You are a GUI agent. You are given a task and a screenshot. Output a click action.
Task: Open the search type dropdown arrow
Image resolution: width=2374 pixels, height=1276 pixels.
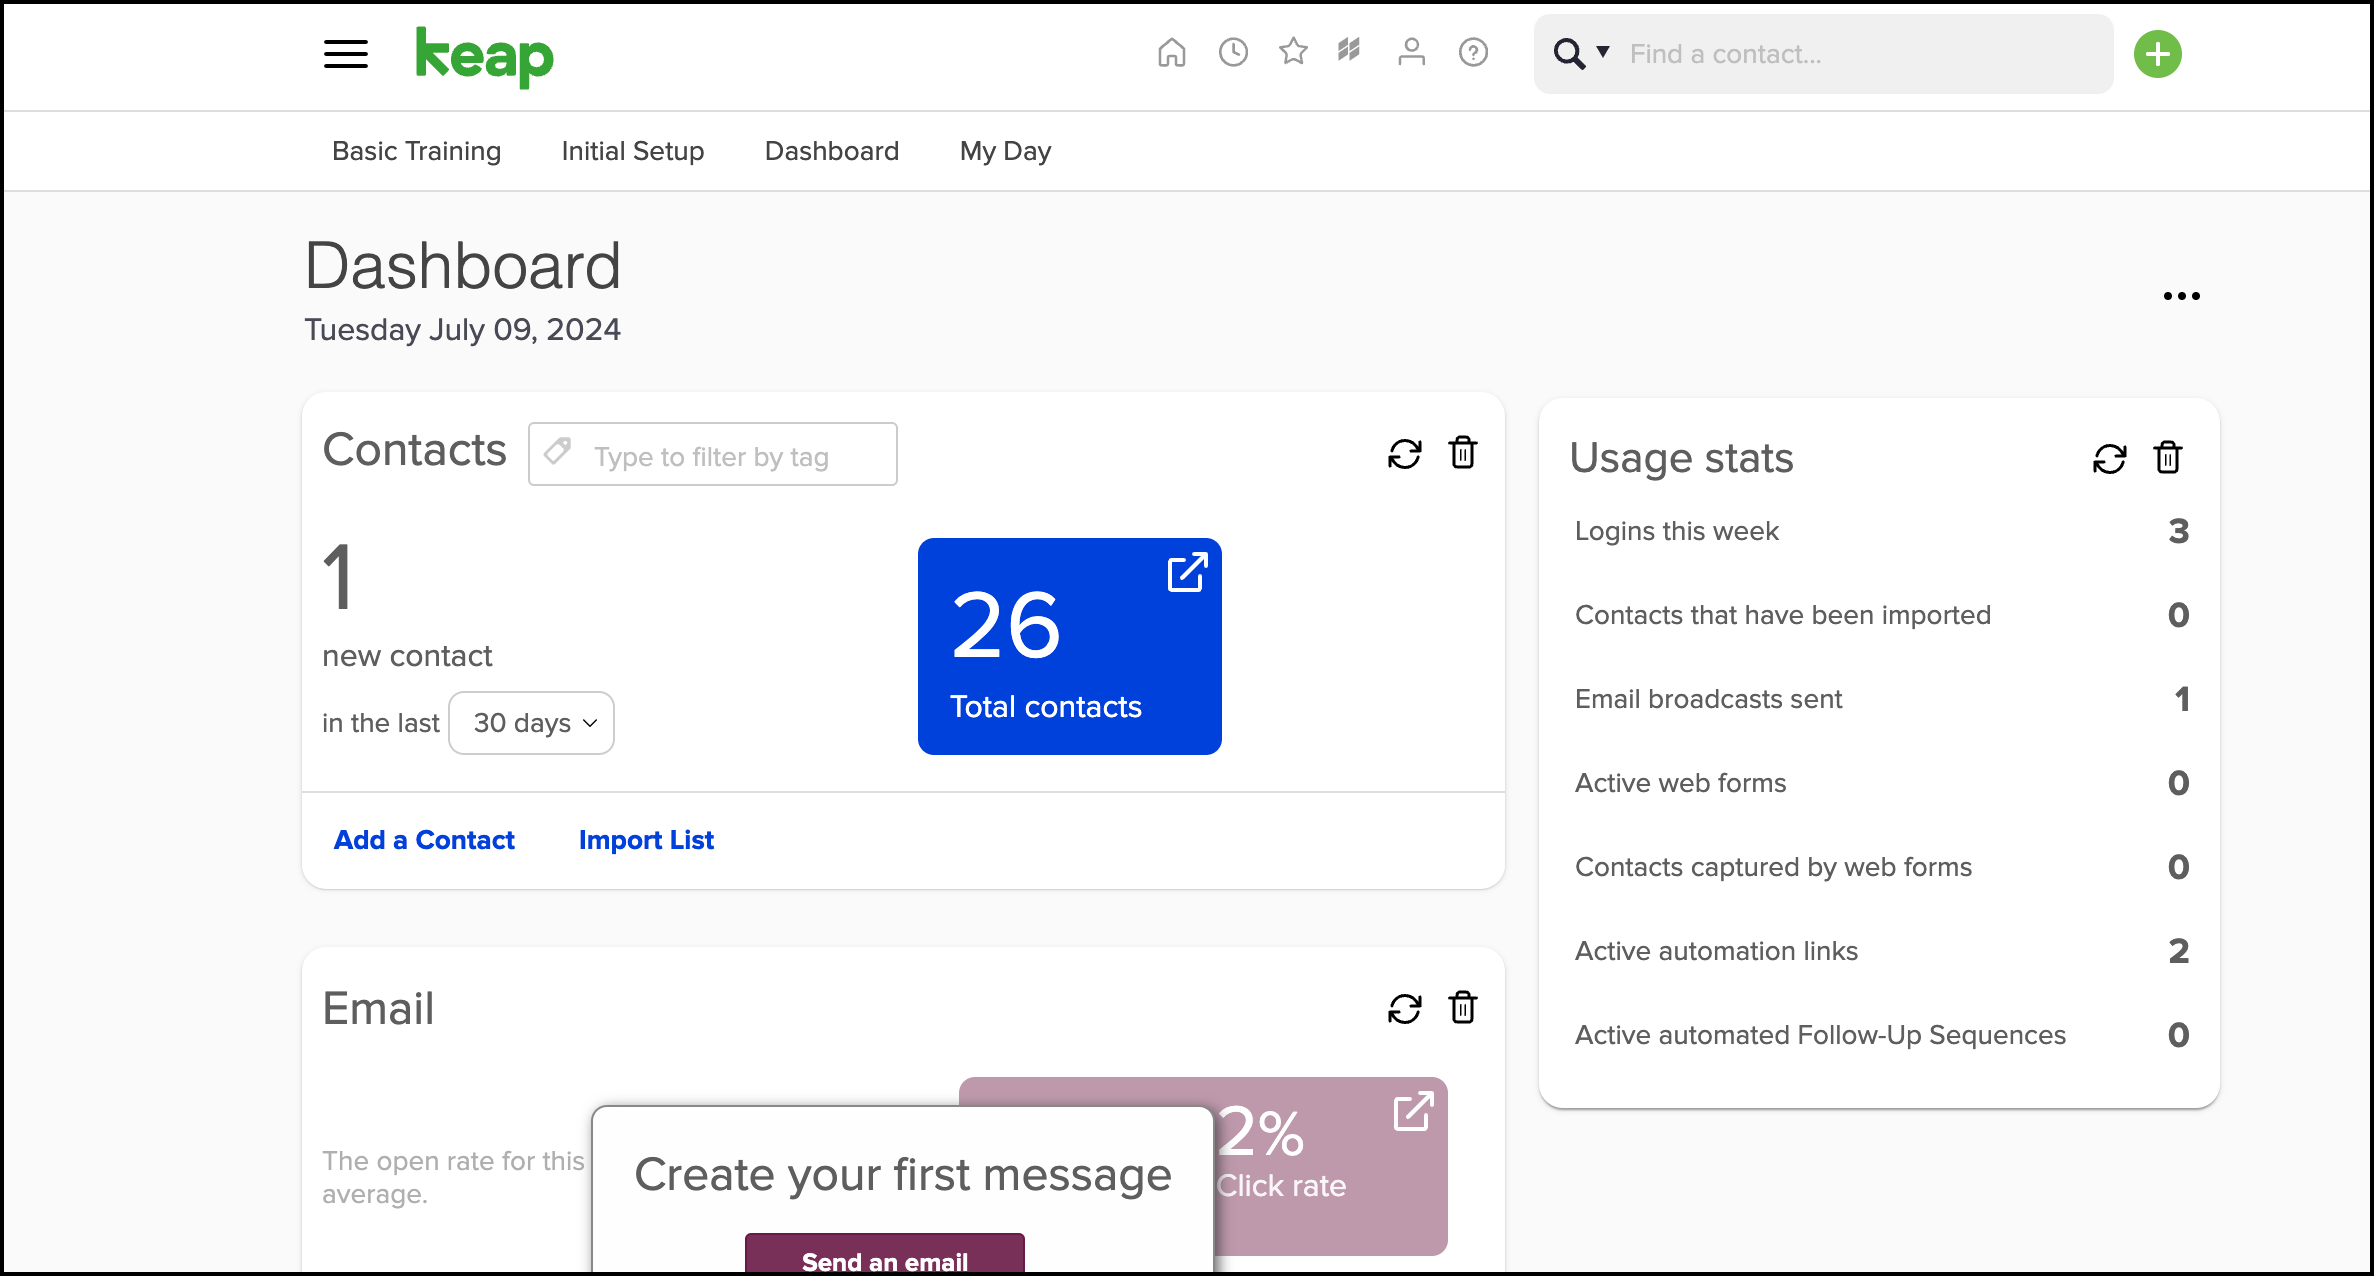pos(1602,52)
